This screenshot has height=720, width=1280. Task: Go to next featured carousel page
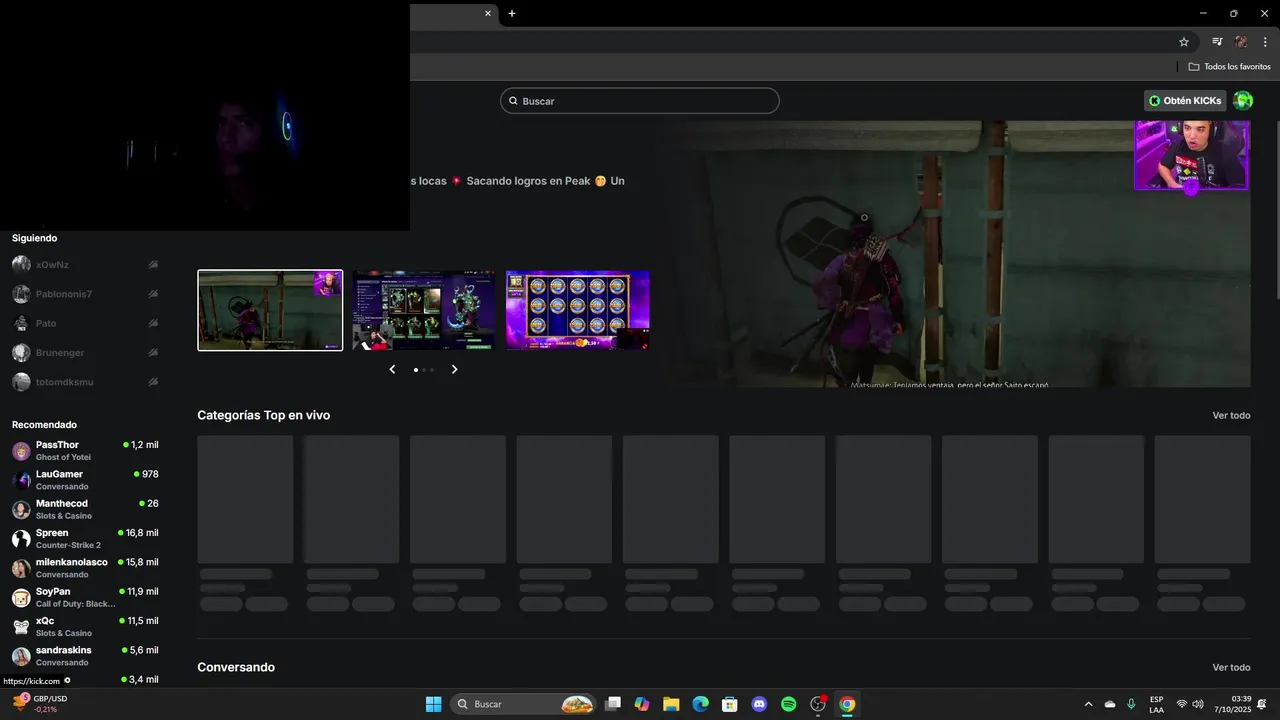[x=454, y=369]
